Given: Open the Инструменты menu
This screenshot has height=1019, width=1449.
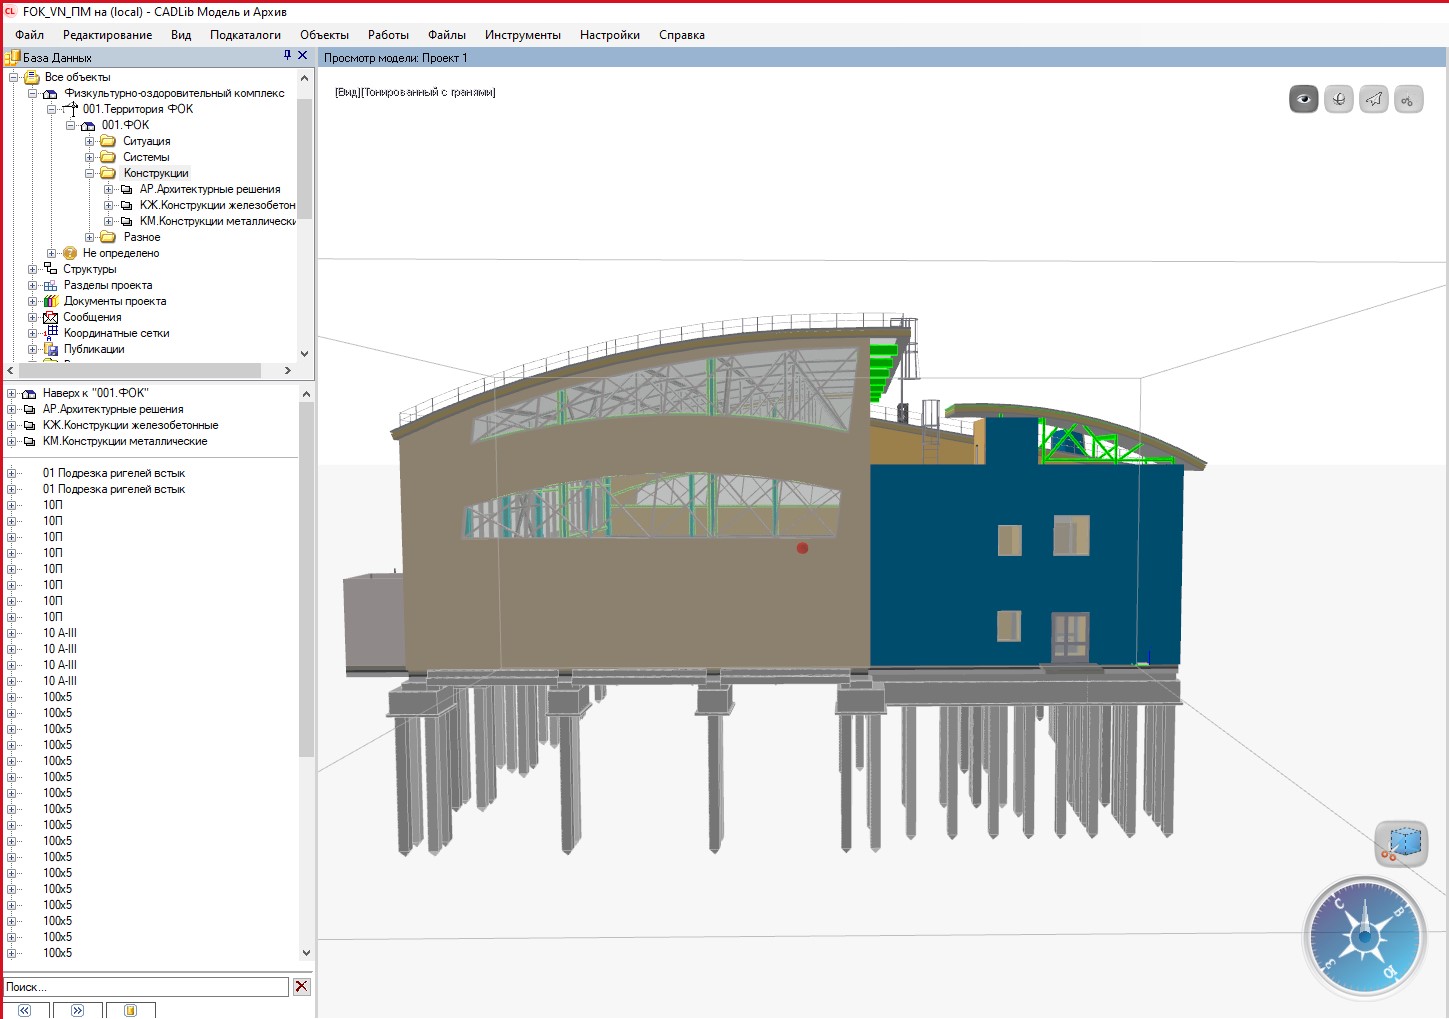Looking at the screenshot, I should [522, 35].
